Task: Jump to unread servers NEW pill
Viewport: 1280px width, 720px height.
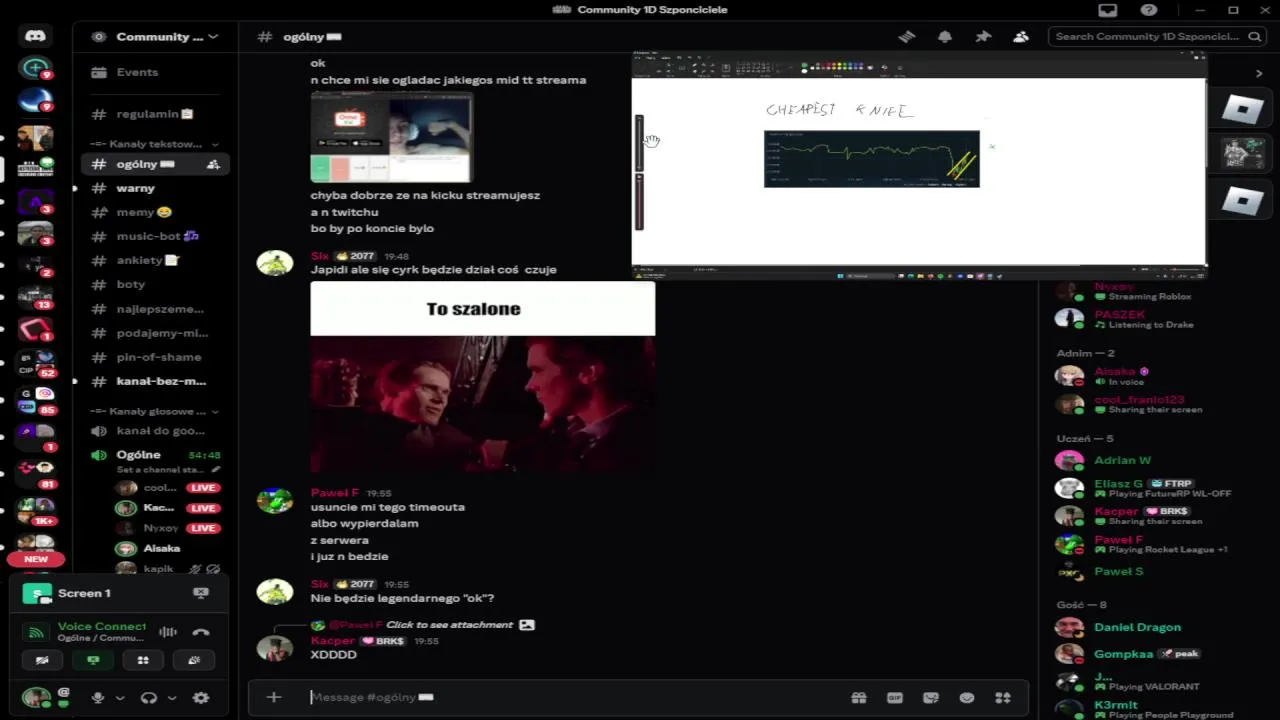Action: 36,559
